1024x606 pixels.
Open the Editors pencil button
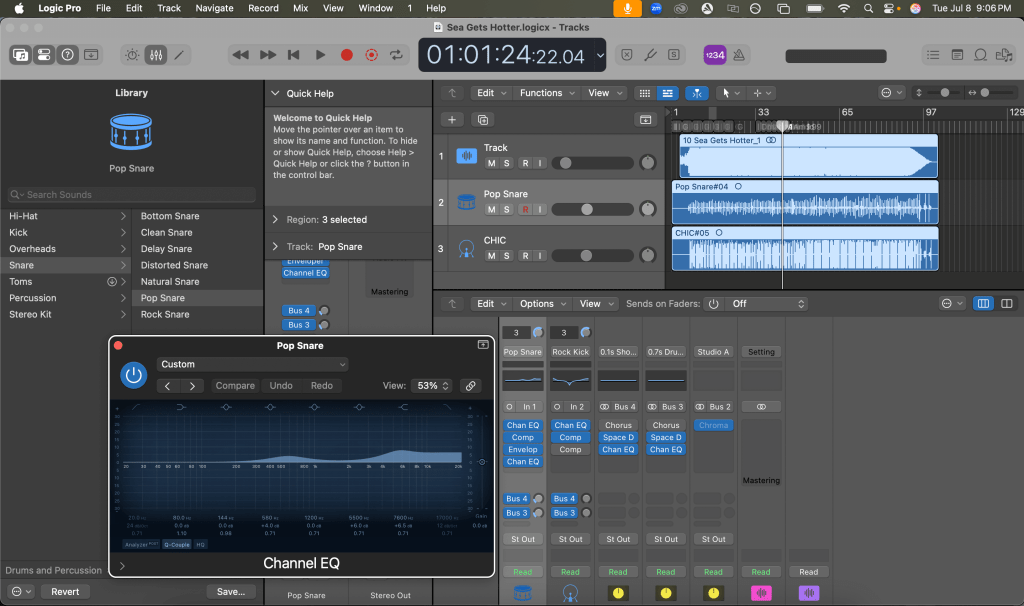click(179, 55)
